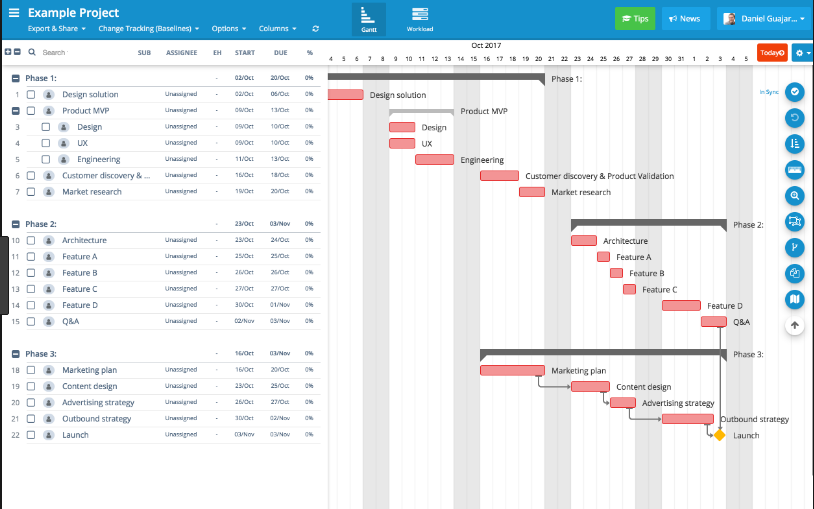Click the green Tips button
This screenshot has width=814, height=509.
tap(634, 18)
